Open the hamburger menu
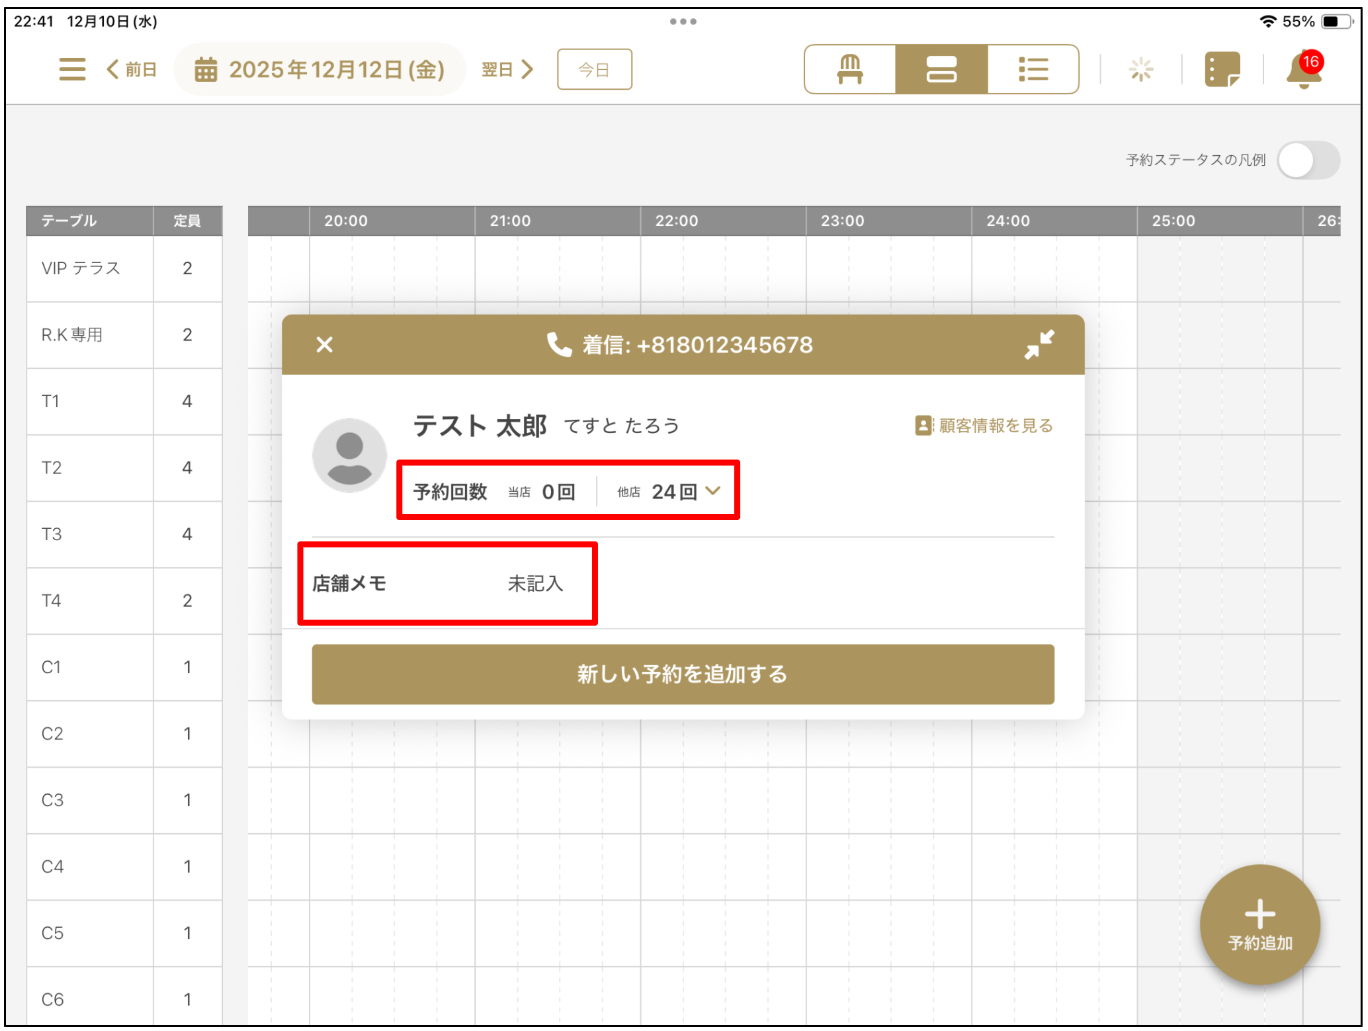The image size is (1368, 1031). pyautogui.click(x=72, y=69)
